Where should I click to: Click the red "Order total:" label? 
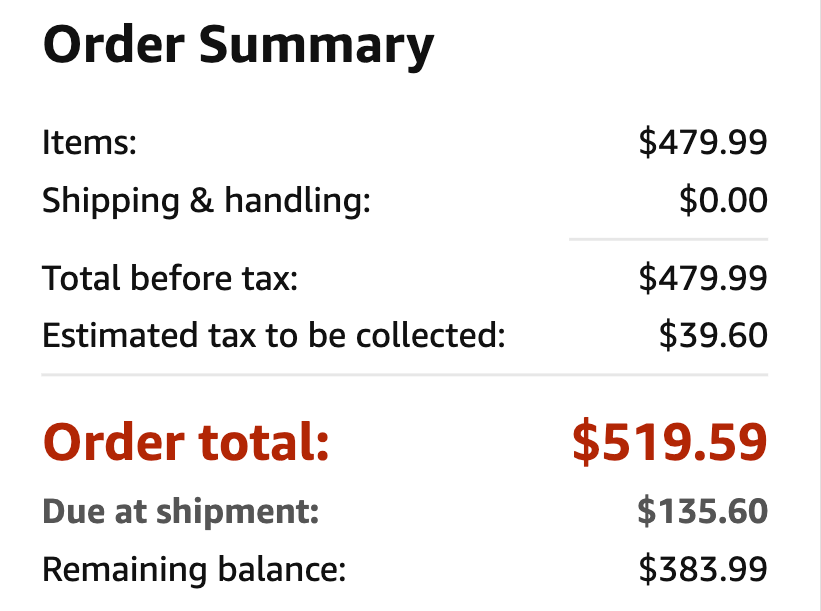point(186,442)
